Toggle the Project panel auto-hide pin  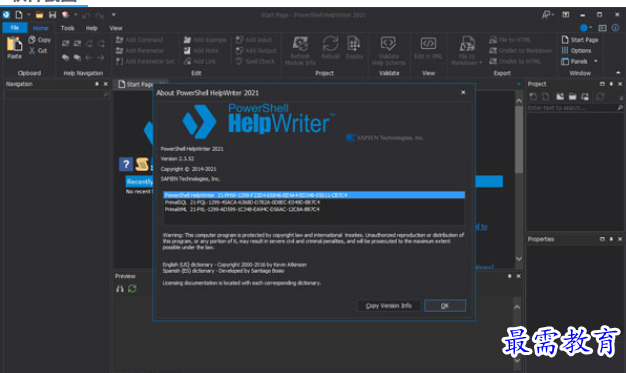(x=611, y=84)
